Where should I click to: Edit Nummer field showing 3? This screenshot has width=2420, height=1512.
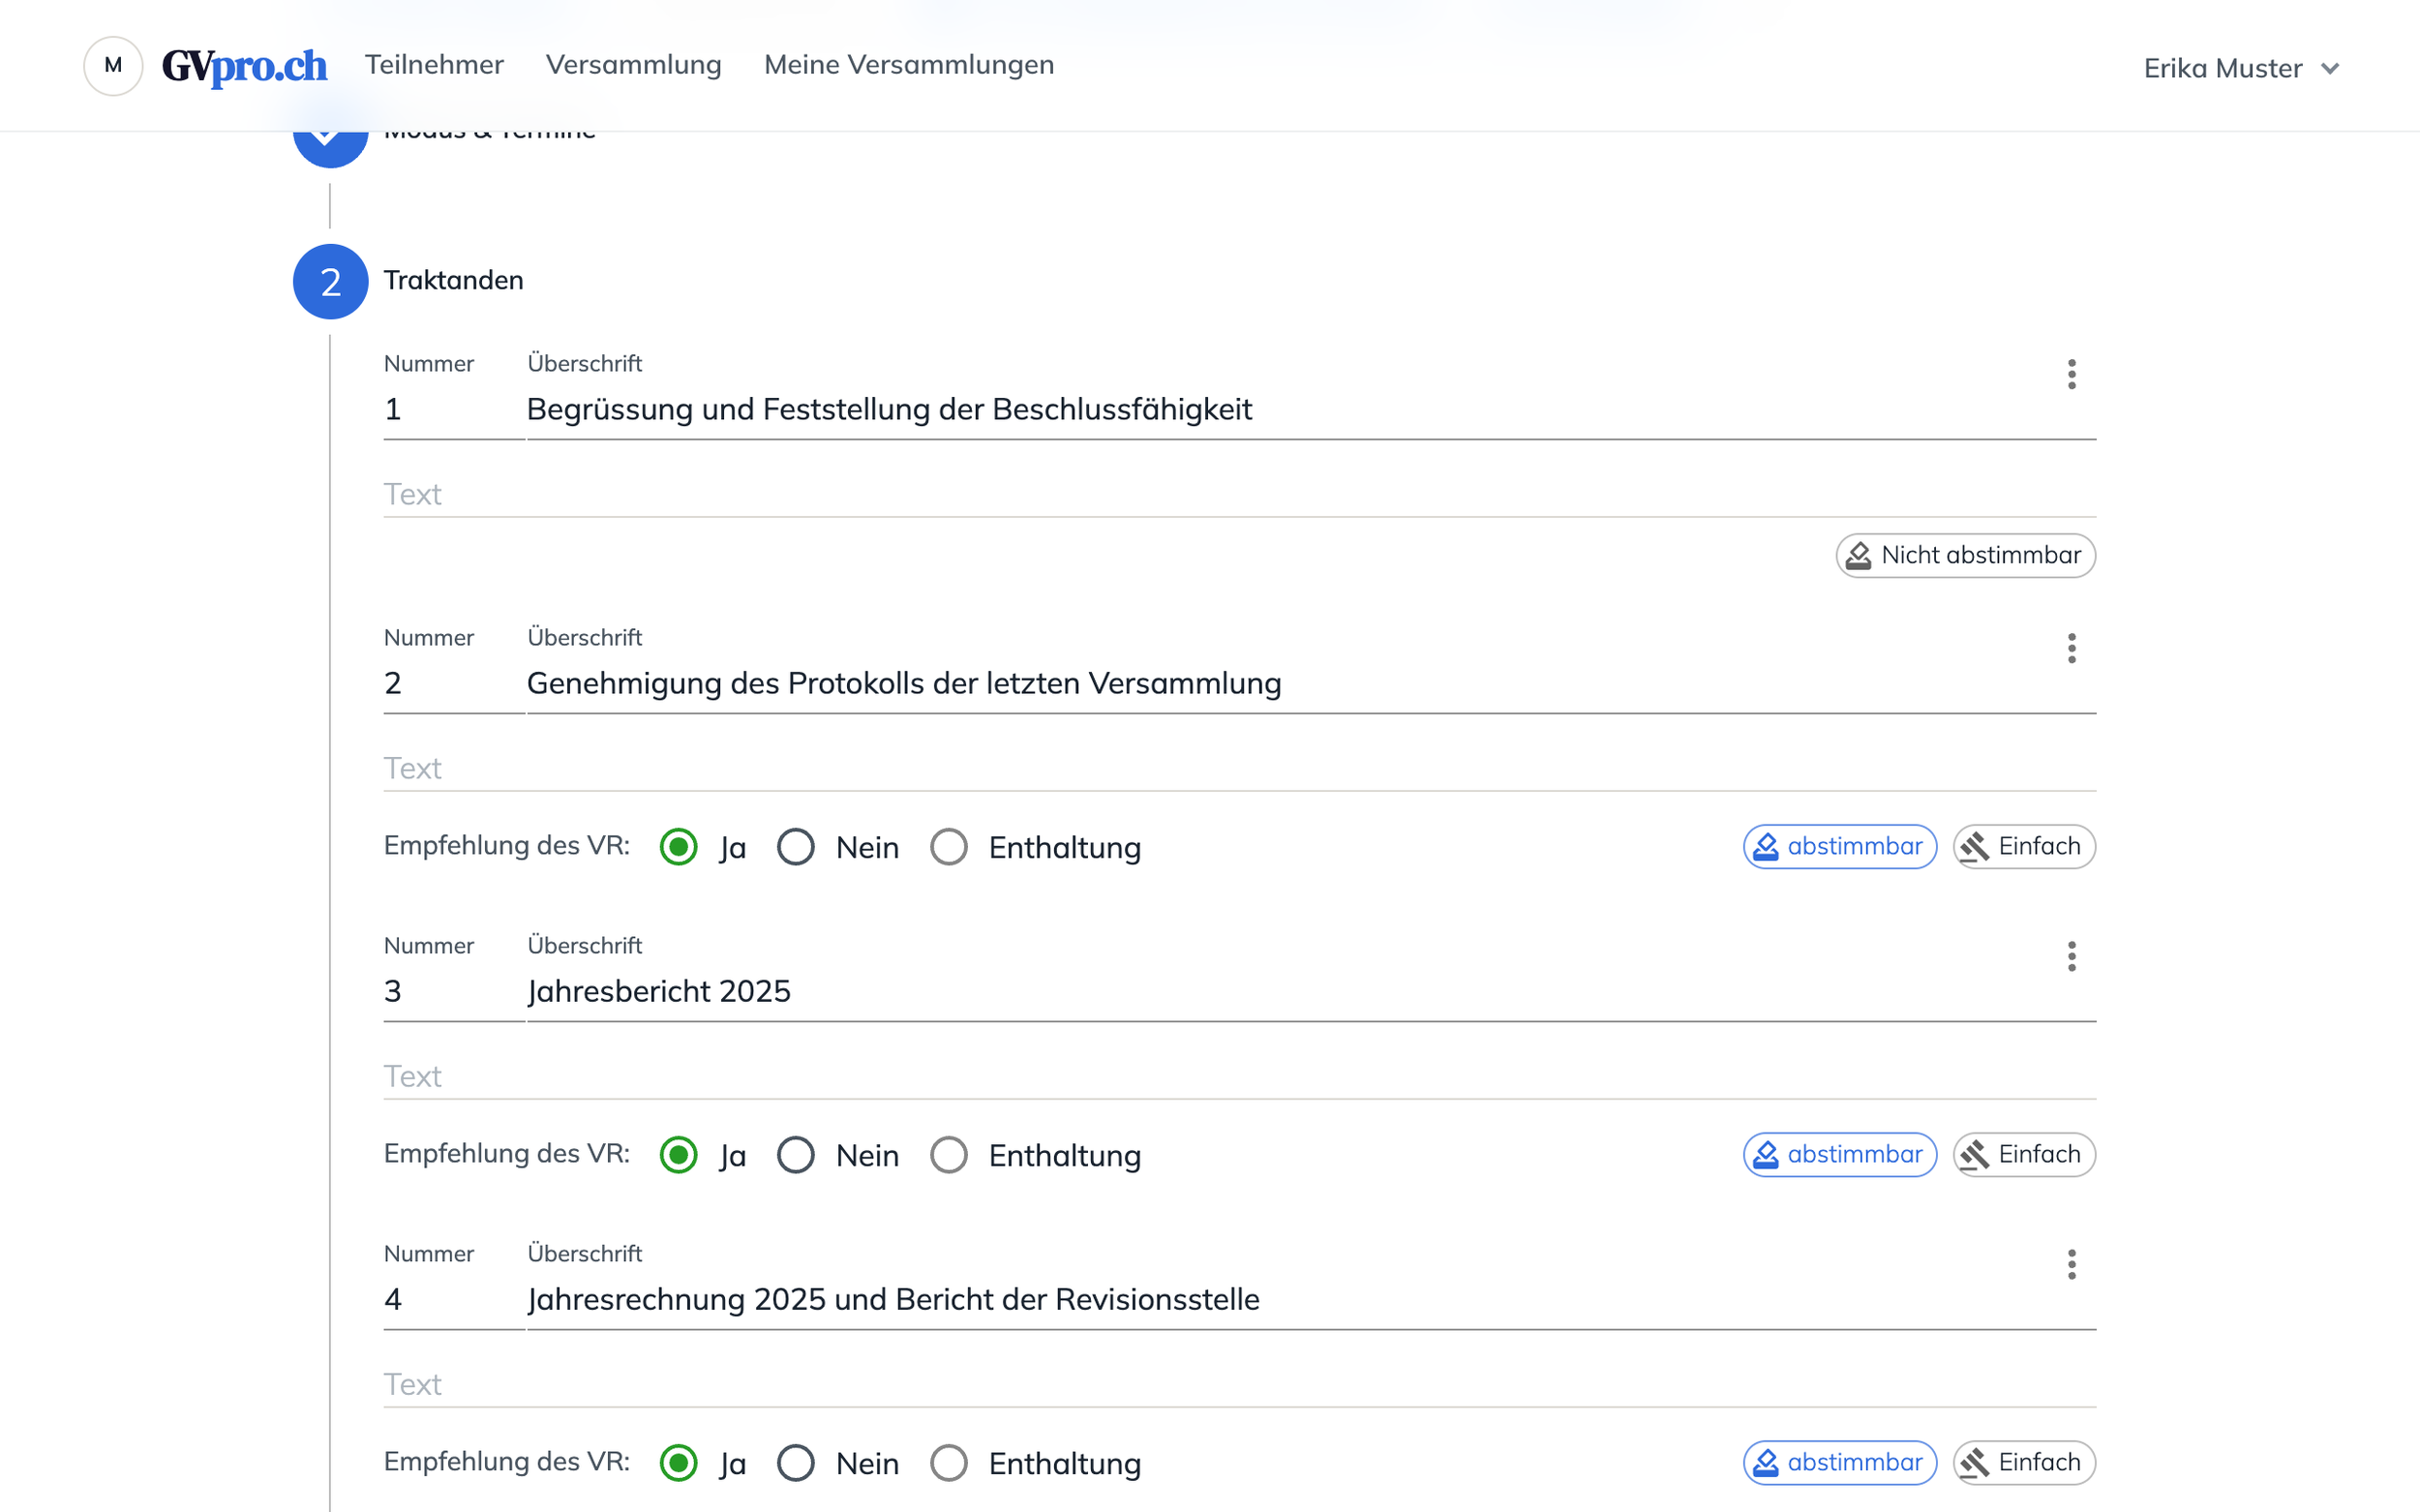[453, 991]
